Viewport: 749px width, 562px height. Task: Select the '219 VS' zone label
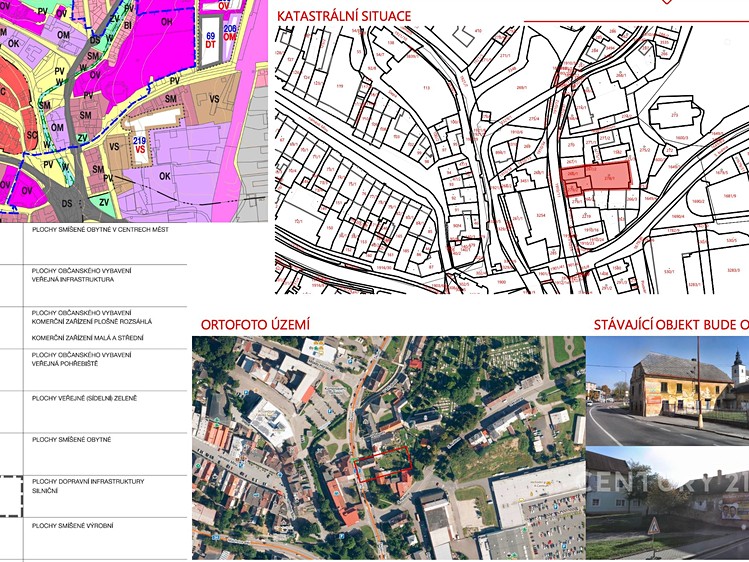pos(139,145)
